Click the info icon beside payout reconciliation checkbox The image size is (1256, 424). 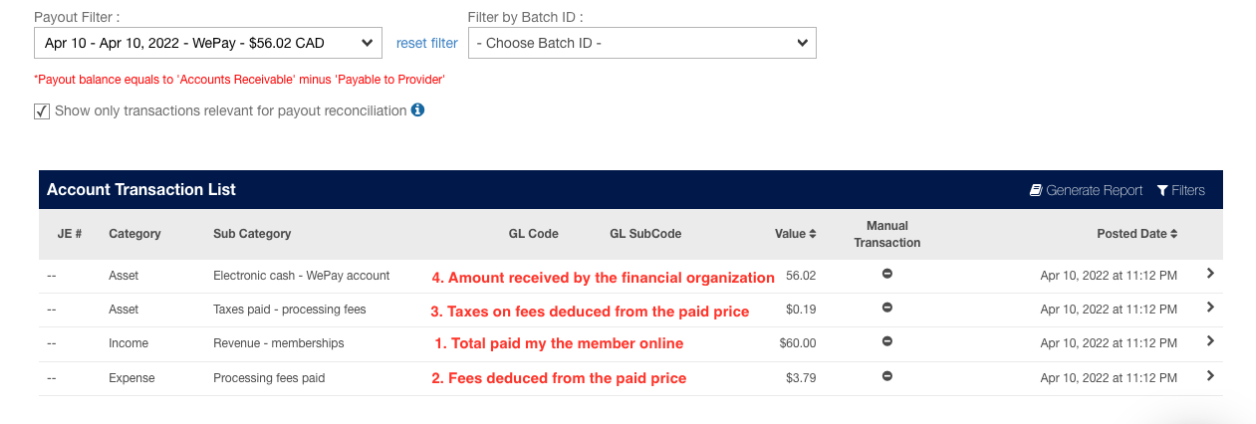(x=418, y=110)
